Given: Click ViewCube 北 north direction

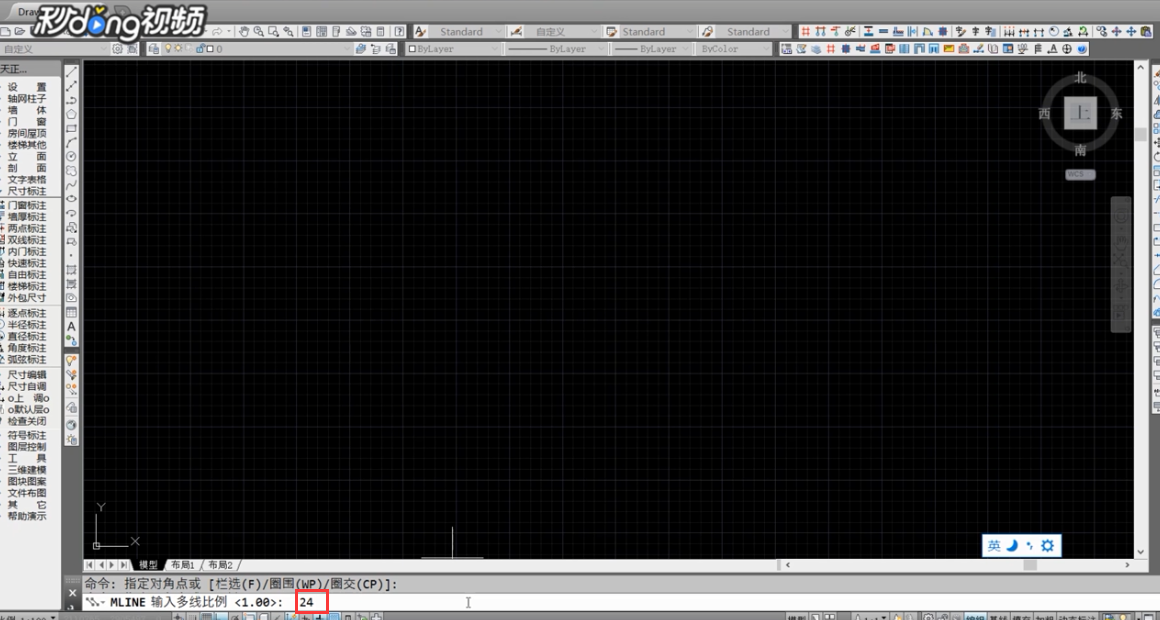Looking at the screenshot, I should 1080,77.
